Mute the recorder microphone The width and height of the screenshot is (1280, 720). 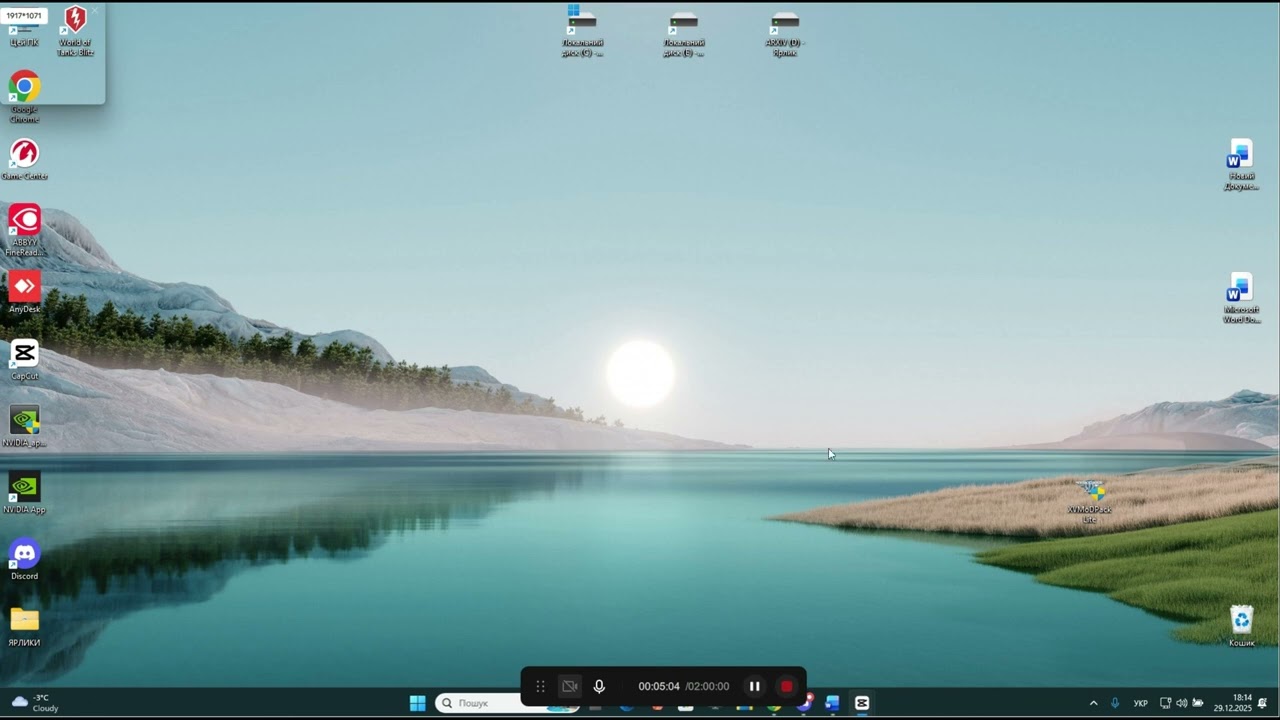[599, 686]
